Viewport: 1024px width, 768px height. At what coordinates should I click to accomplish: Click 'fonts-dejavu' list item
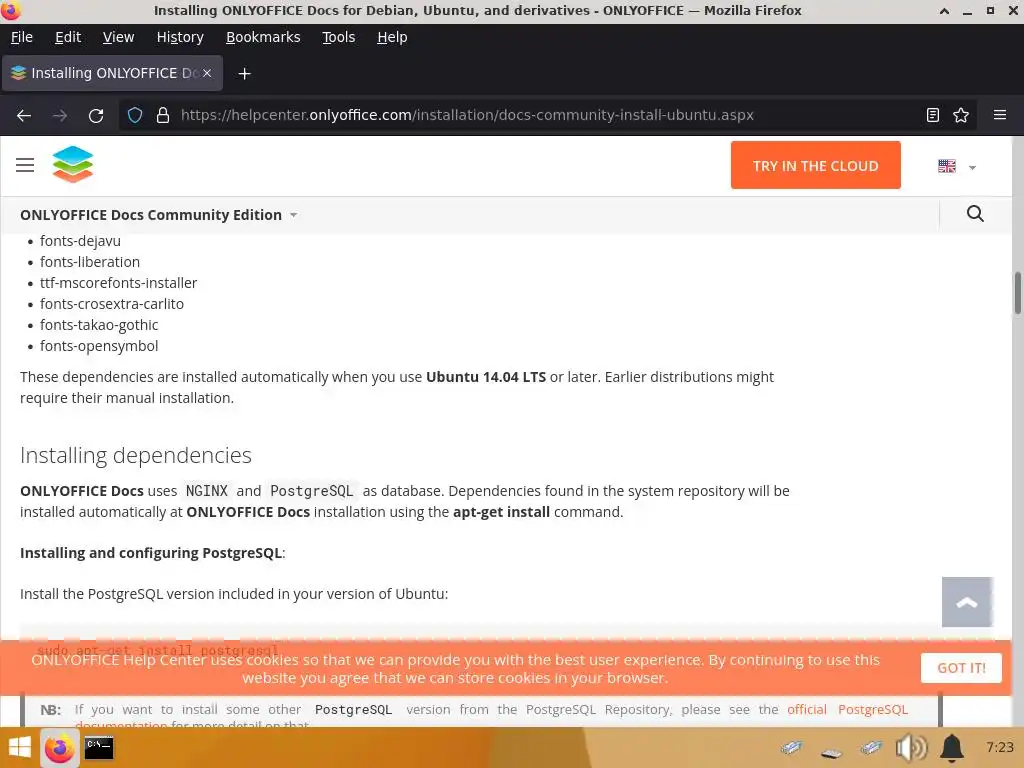coord(80,241)
